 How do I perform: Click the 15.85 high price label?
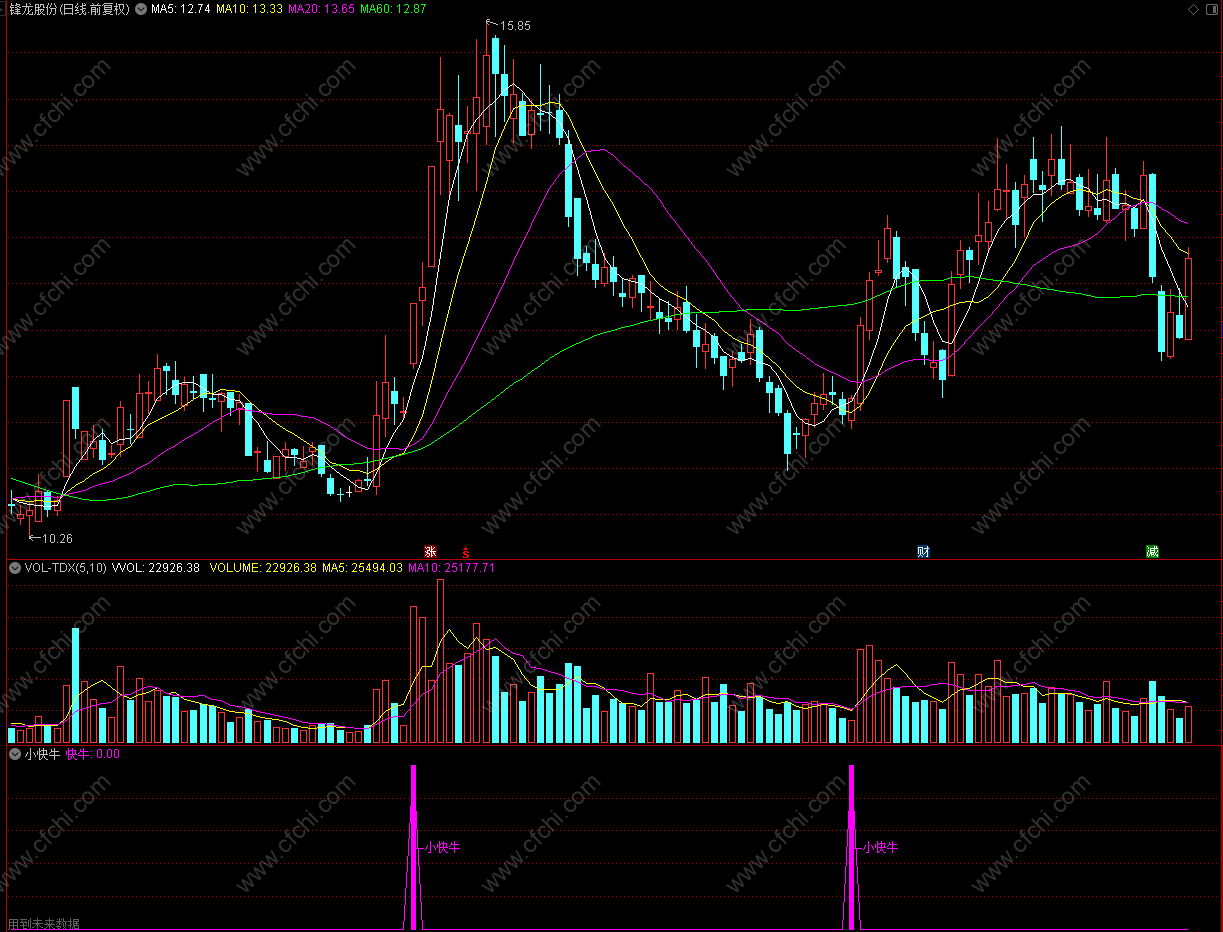pyautogui.click(x=516, y=25)
